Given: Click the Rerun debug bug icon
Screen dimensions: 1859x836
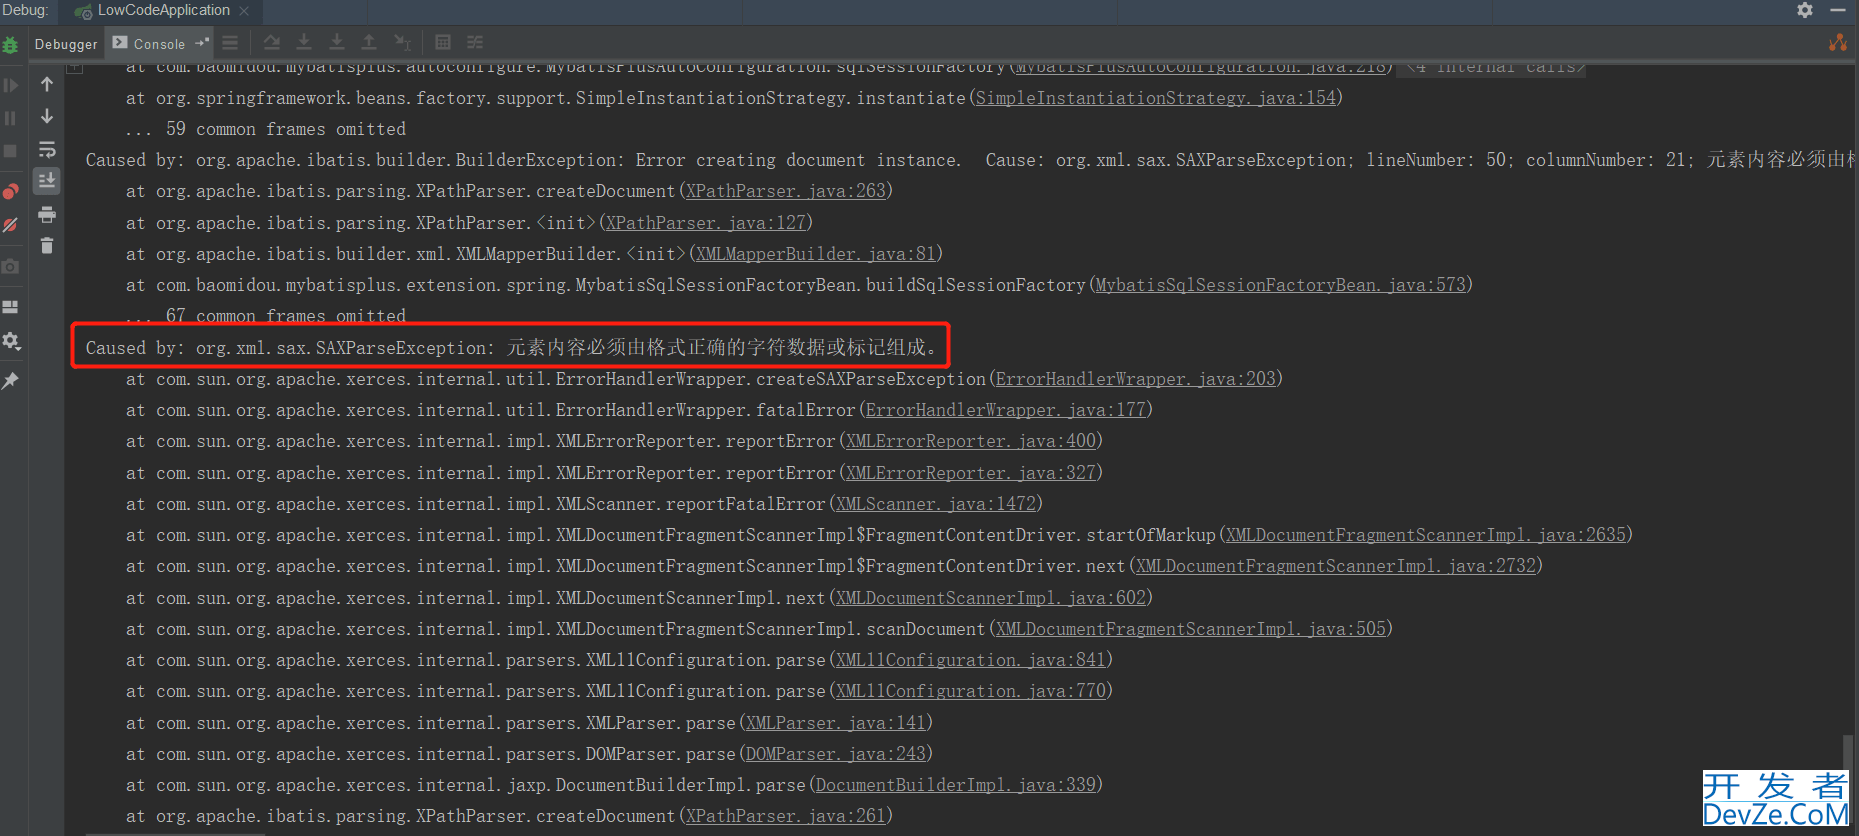Looking at the screenshot, I should coord(11,44).
